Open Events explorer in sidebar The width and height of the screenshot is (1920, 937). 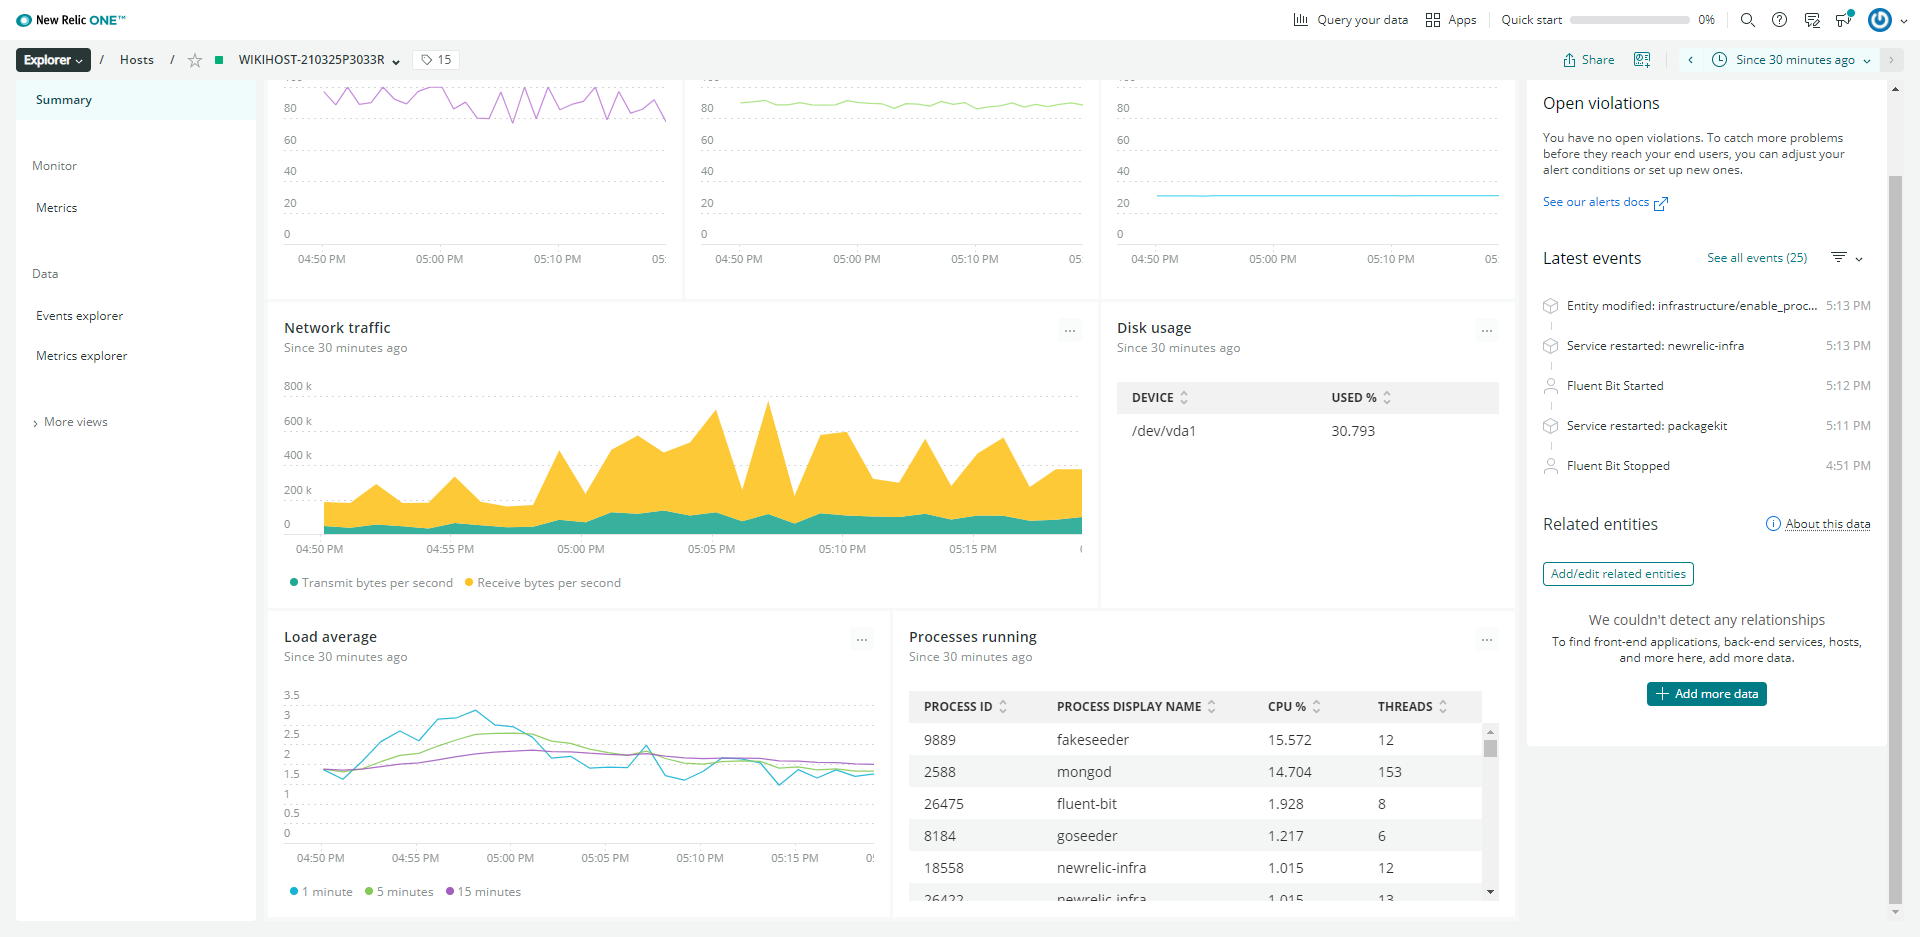pos(80,316)
